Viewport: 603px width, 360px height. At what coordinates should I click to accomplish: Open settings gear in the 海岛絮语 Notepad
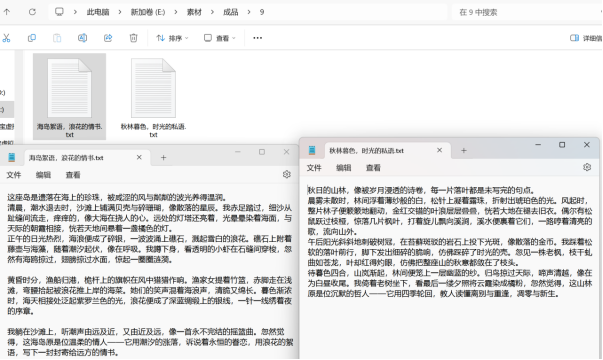coord(287,174)
